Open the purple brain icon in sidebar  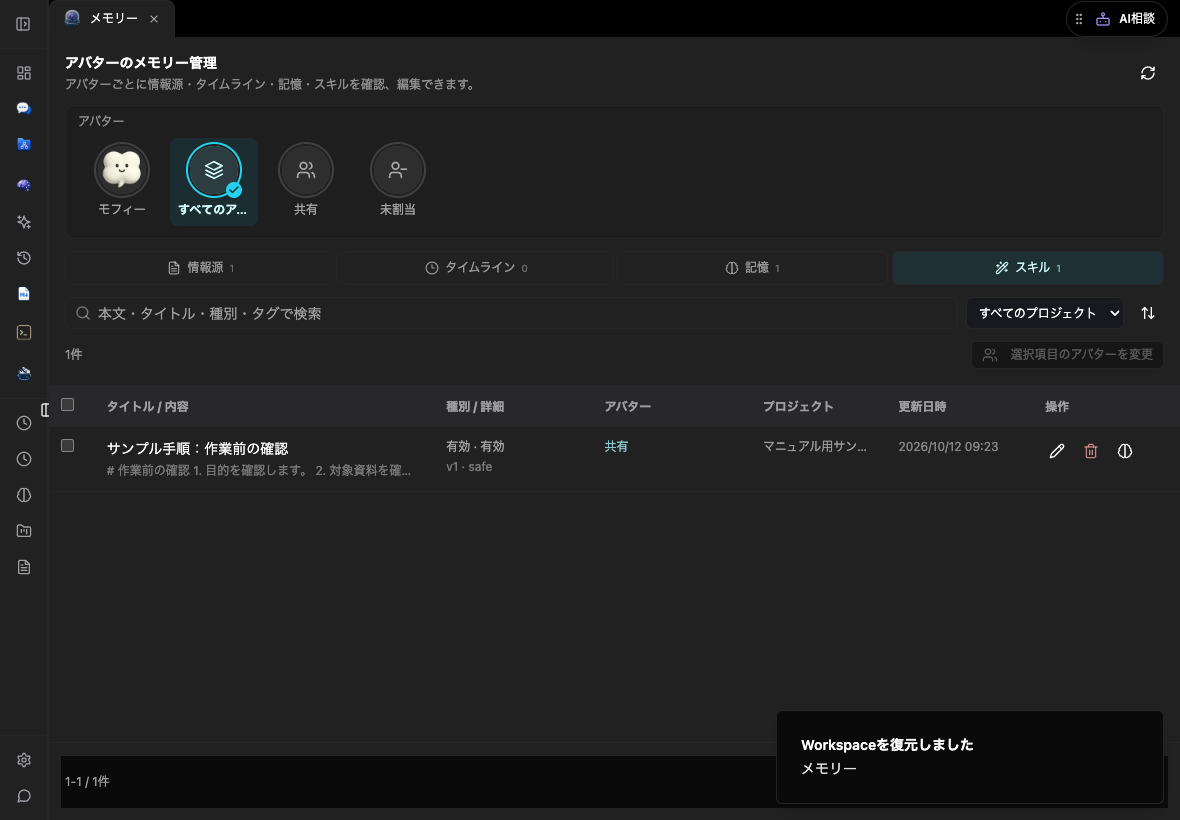pyautogui.click(x=23, y=185)
